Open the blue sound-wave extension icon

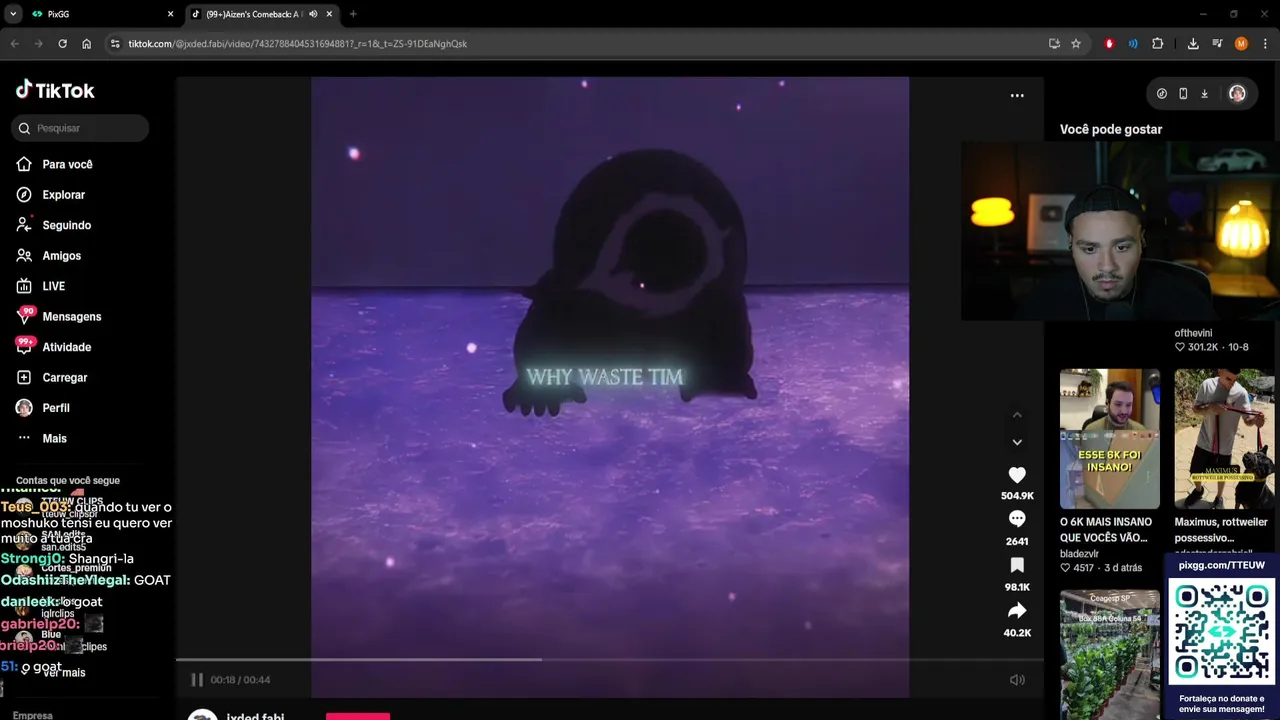[1133, 44]
